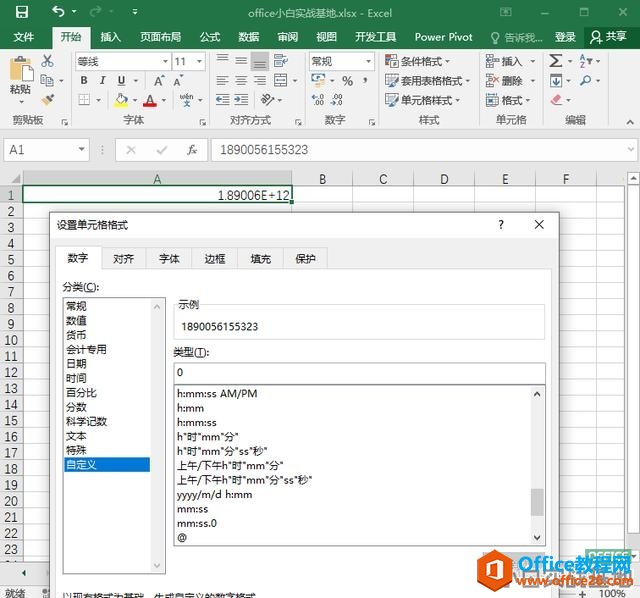Click the Paste clipboard icon
The image size is (640, 598).
21,69
